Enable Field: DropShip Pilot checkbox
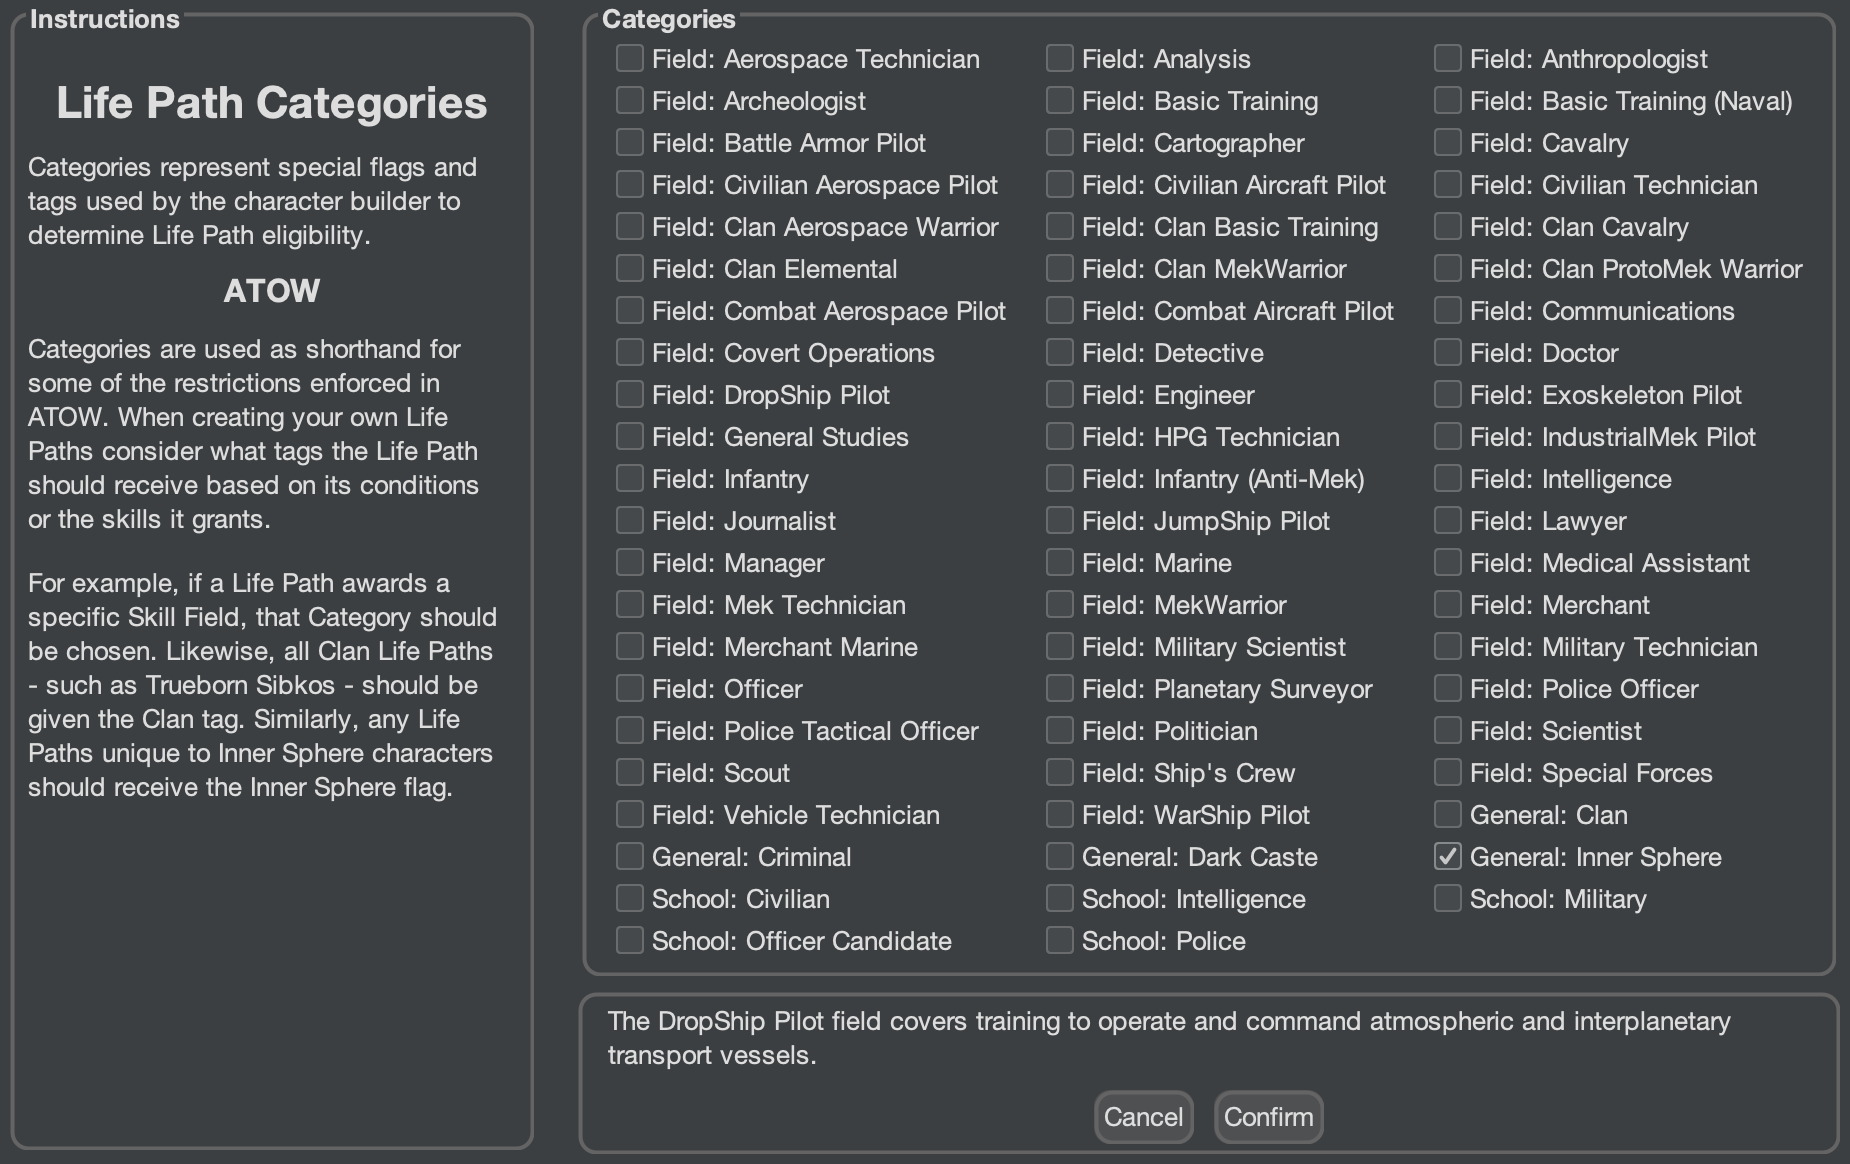Image resolution: width=1850 pixels, height=1164 pixels. [x=630, y=395]
